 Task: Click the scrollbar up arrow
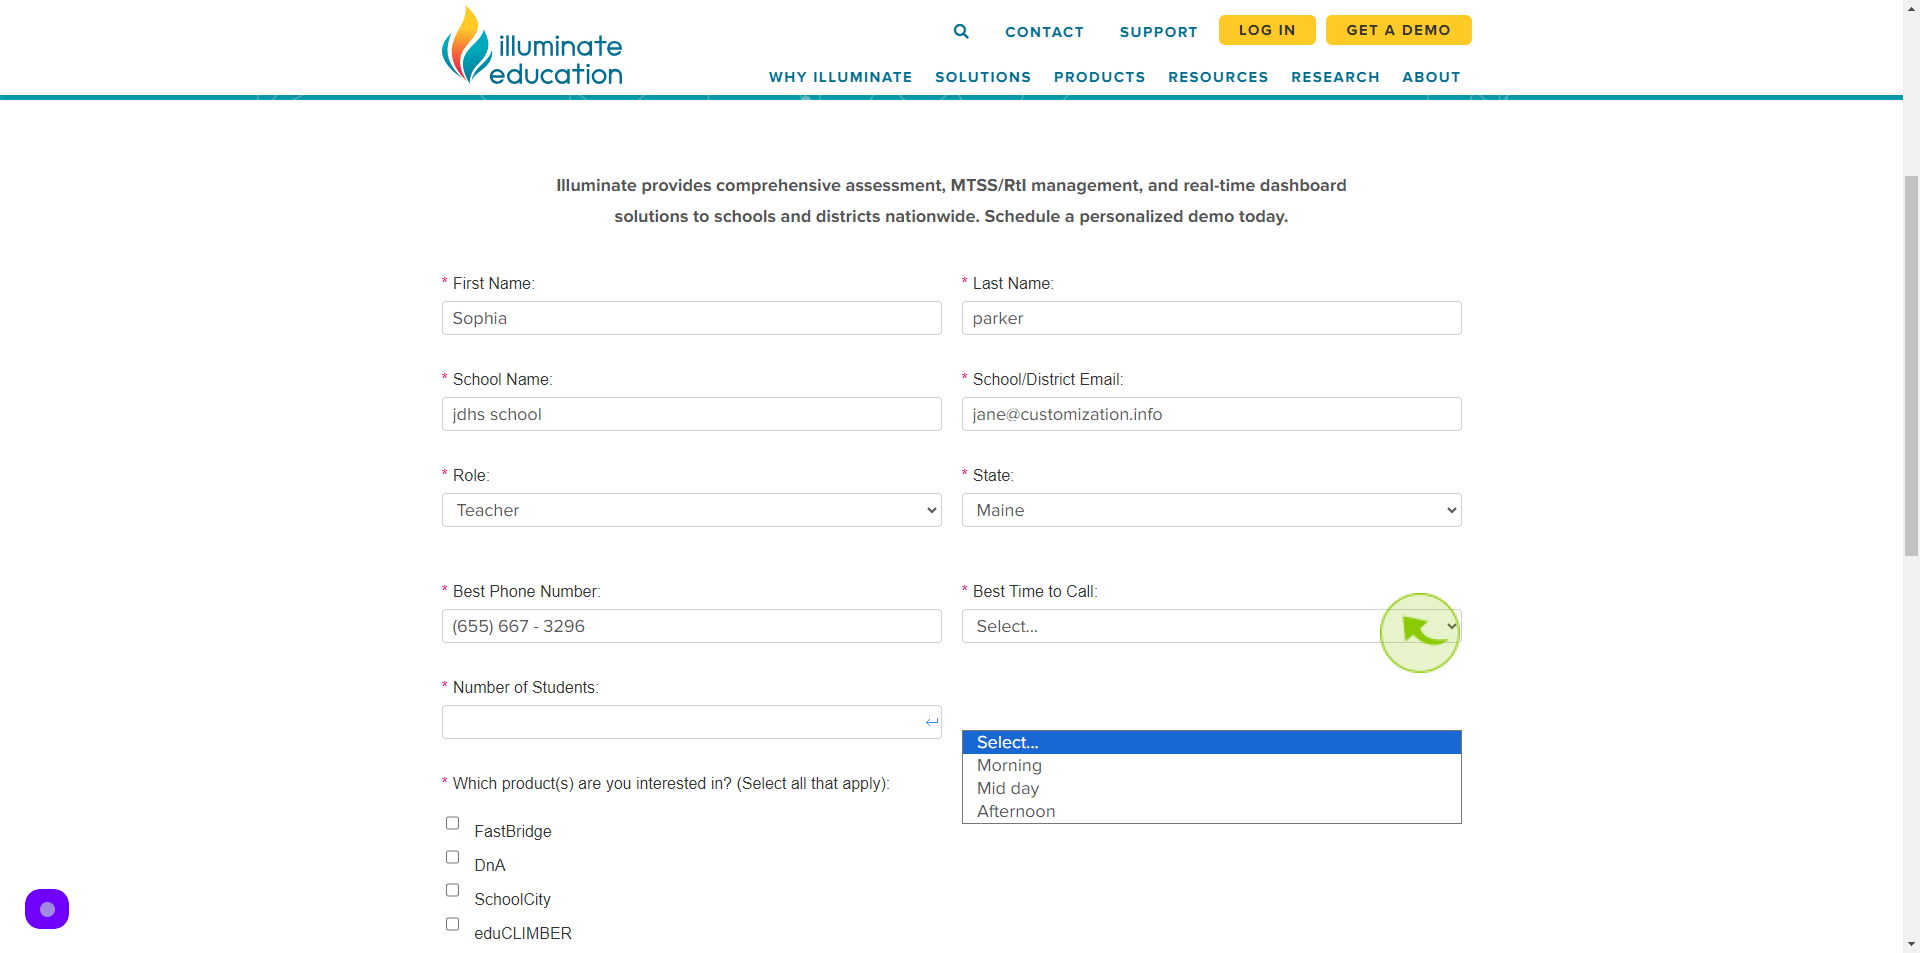(1911, 8)
